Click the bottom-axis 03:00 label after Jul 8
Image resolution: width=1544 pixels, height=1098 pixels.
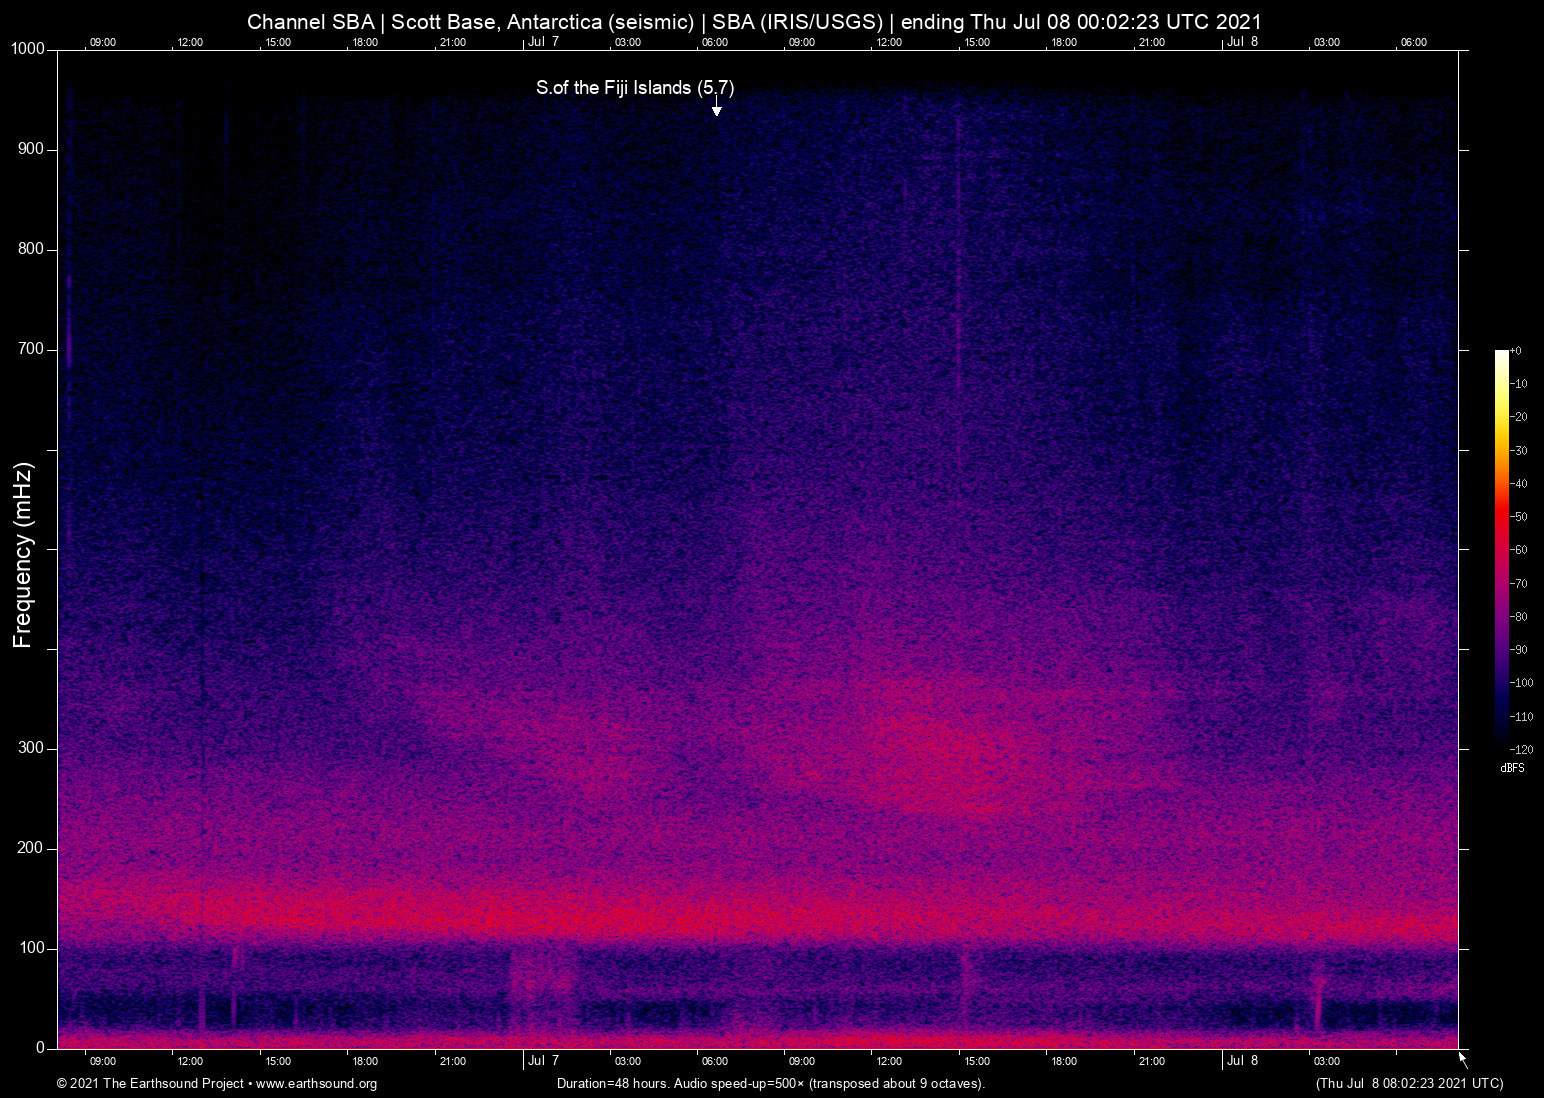(1327, 1061)
